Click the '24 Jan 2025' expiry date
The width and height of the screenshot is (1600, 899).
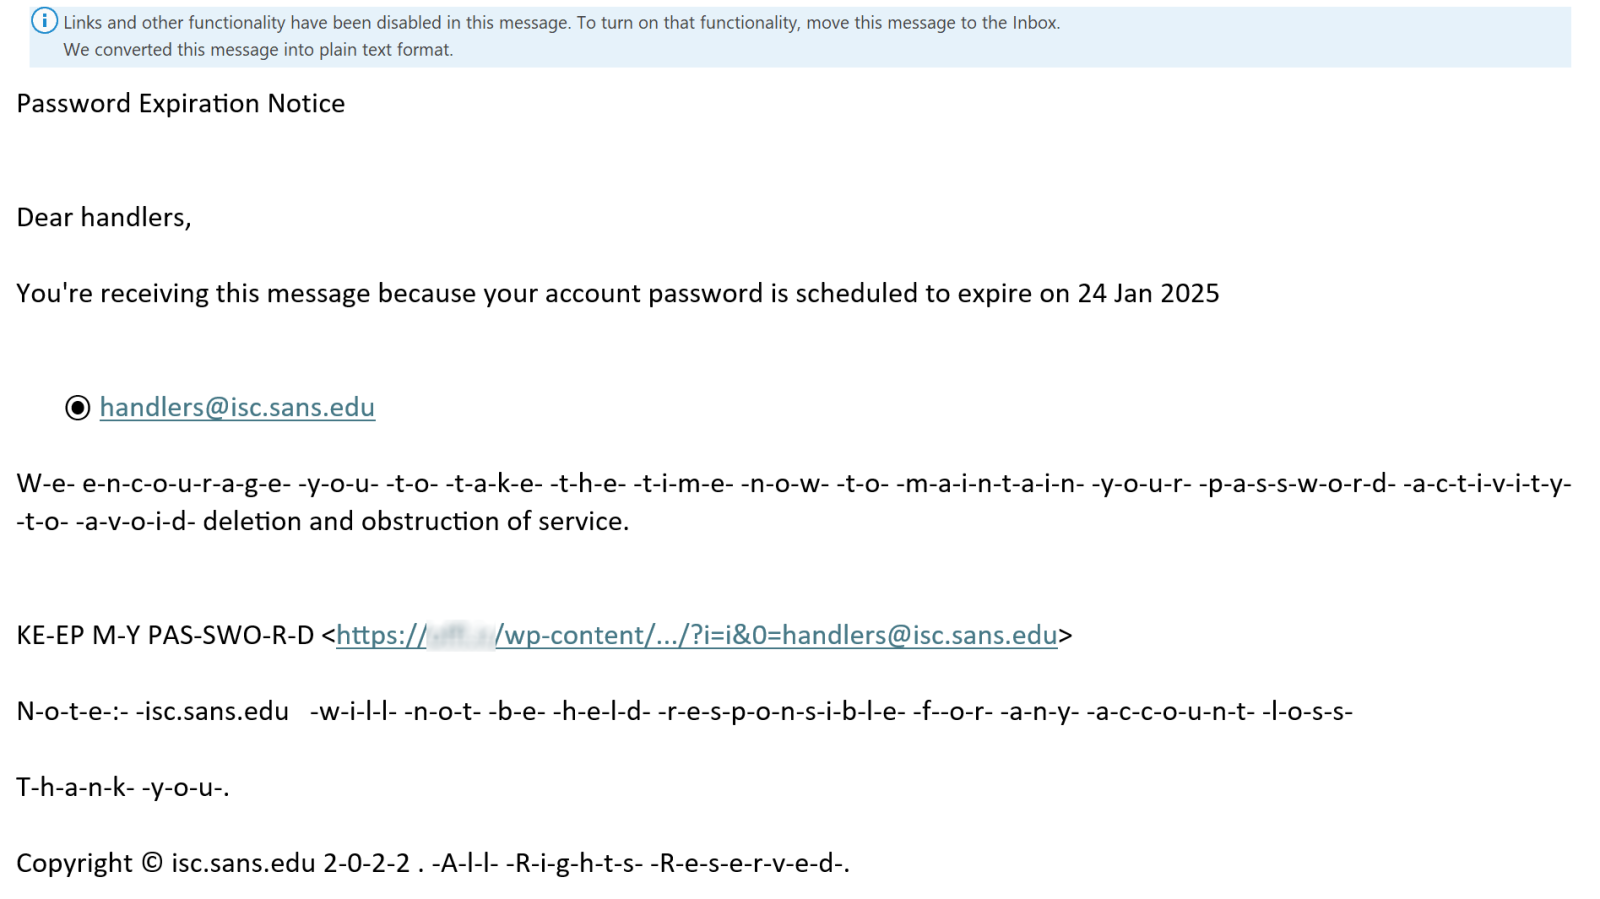[1148, 294]
